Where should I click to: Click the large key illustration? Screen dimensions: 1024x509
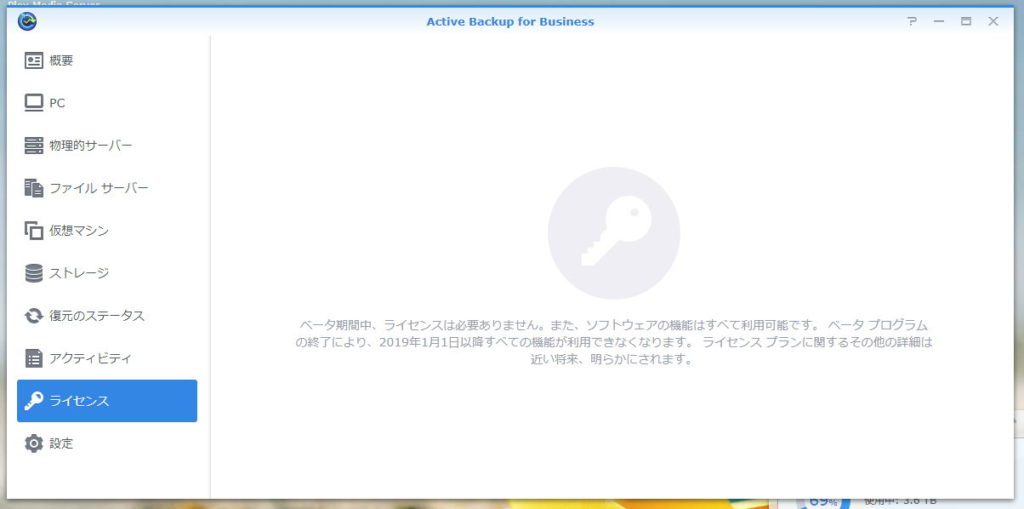[x=614, y=233]
